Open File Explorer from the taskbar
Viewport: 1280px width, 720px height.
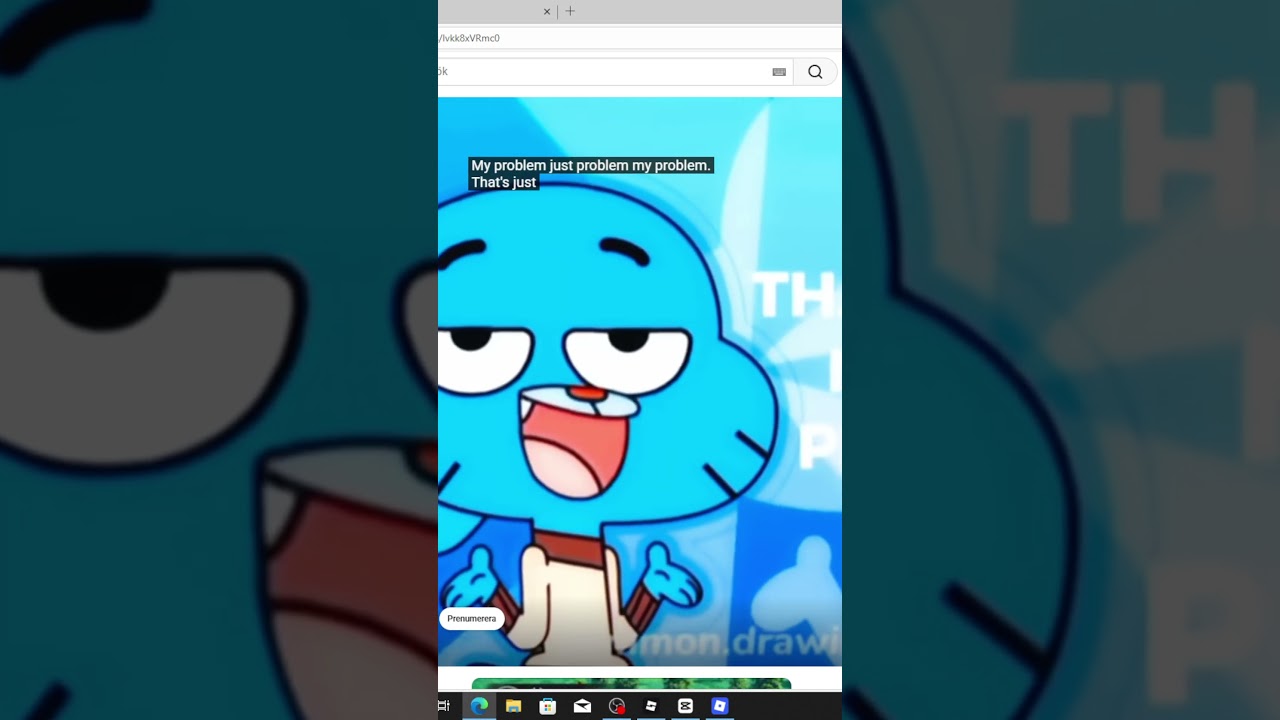[x=514, y=706]
